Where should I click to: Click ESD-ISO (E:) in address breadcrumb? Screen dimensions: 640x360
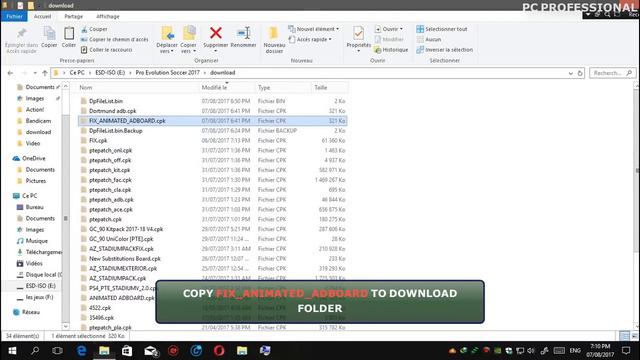(x=110, y=73)
